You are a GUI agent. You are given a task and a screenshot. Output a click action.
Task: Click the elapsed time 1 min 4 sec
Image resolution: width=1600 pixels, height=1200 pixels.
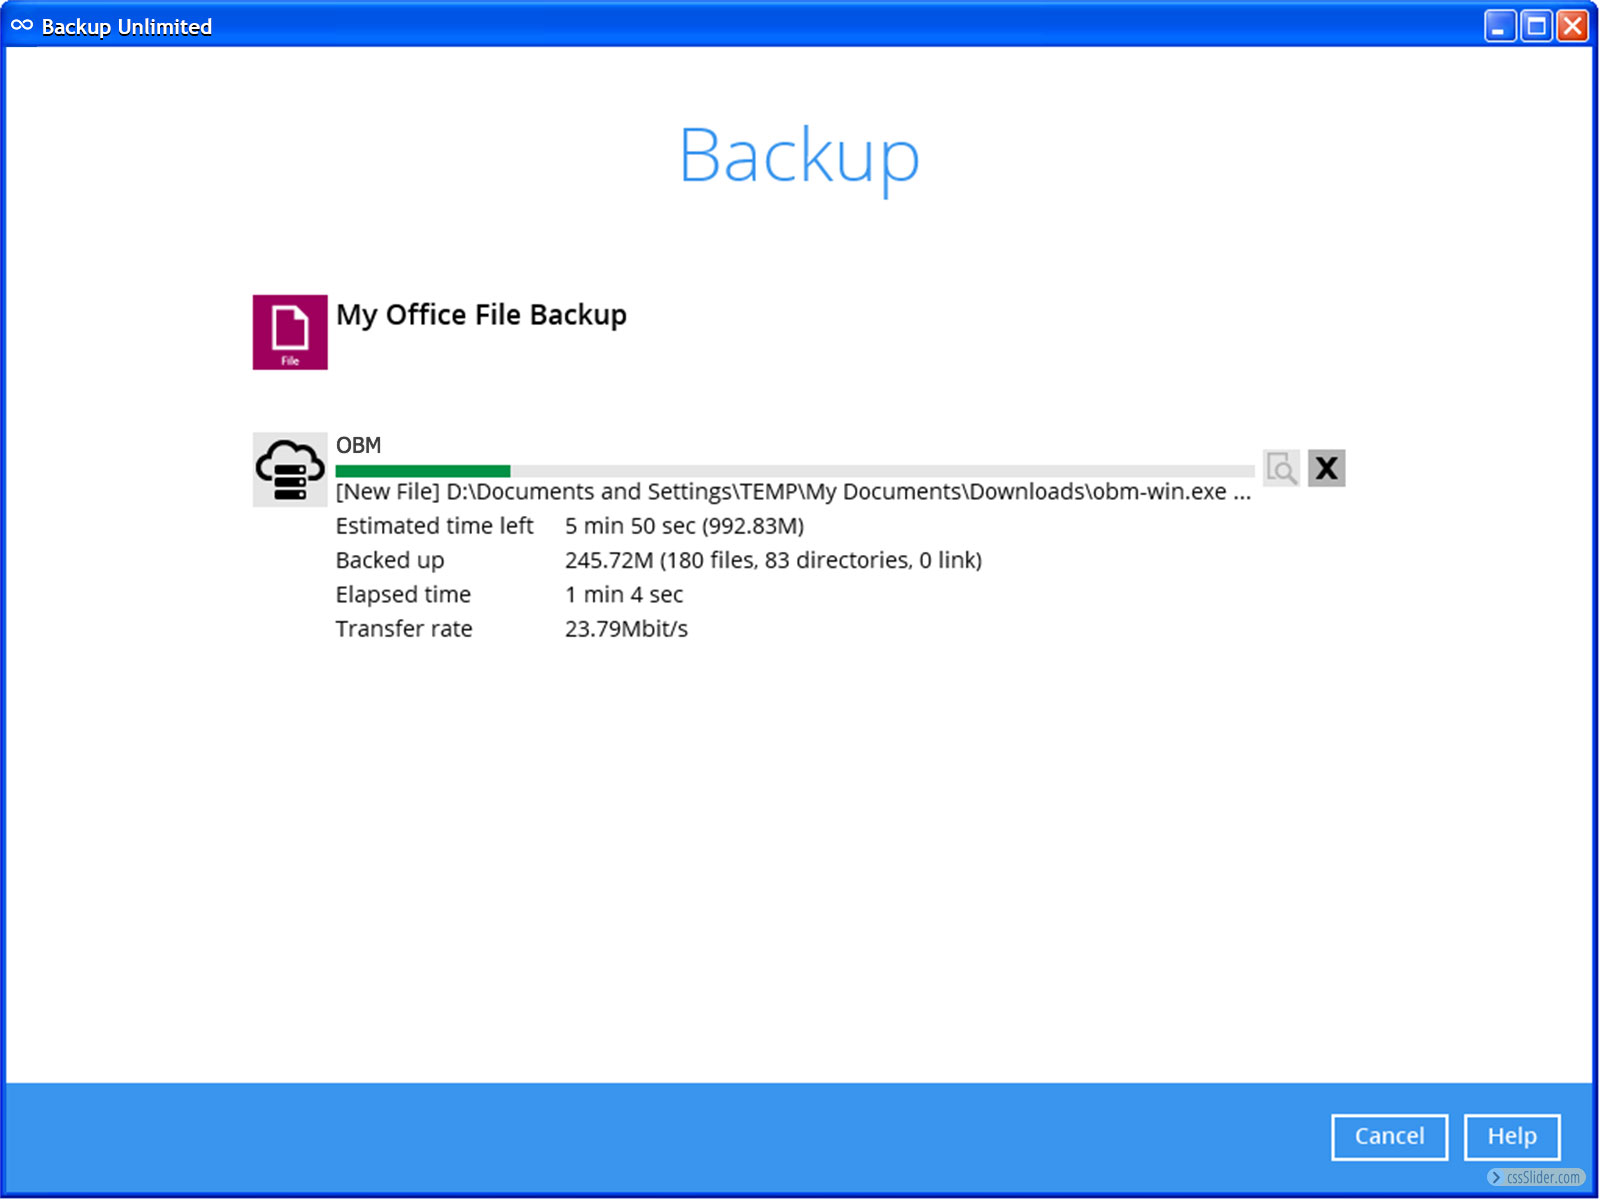tap(624, 595)
